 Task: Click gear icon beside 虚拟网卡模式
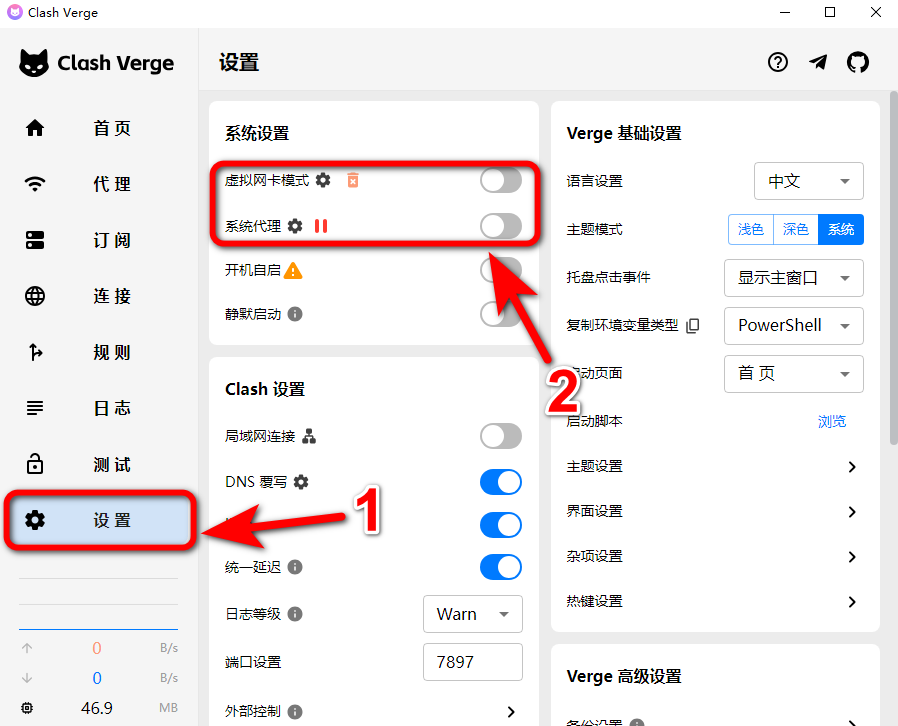coord(323,180)
